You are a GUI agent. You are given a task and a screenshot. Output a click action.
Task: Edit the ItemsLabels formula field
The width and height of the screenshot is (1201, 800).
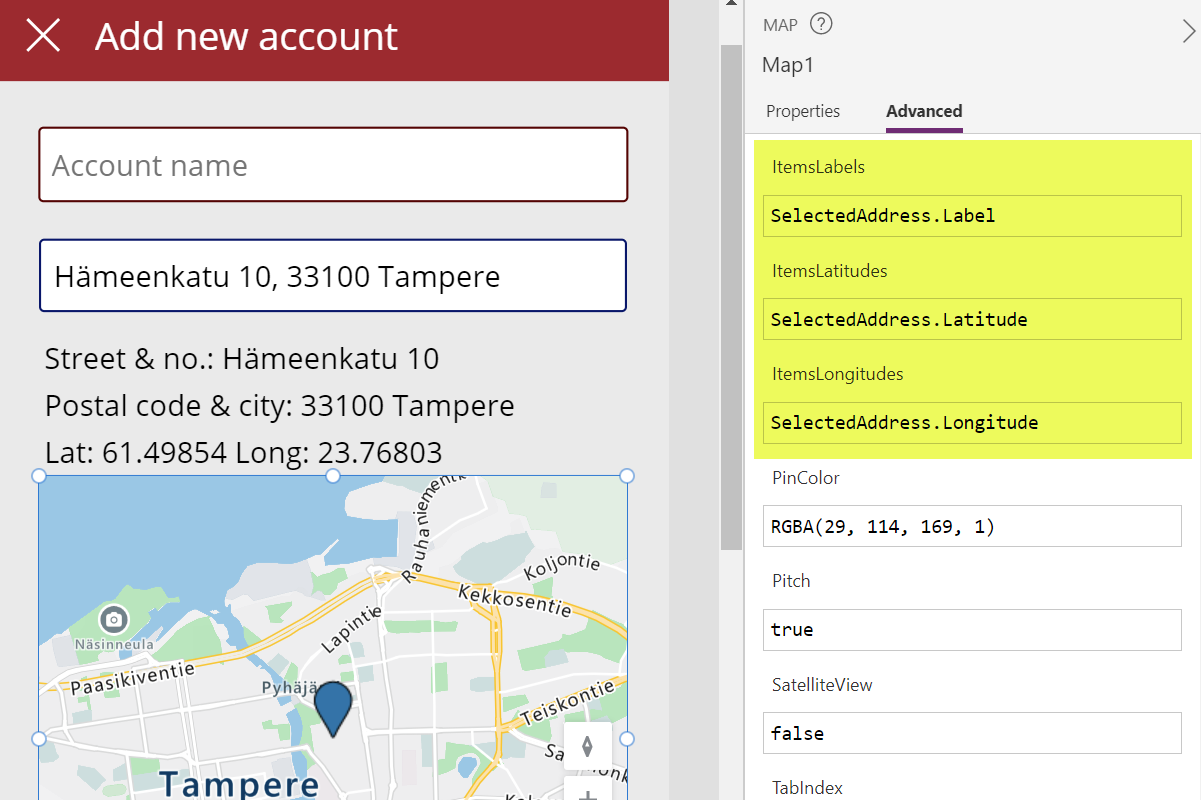click(972, 215)
